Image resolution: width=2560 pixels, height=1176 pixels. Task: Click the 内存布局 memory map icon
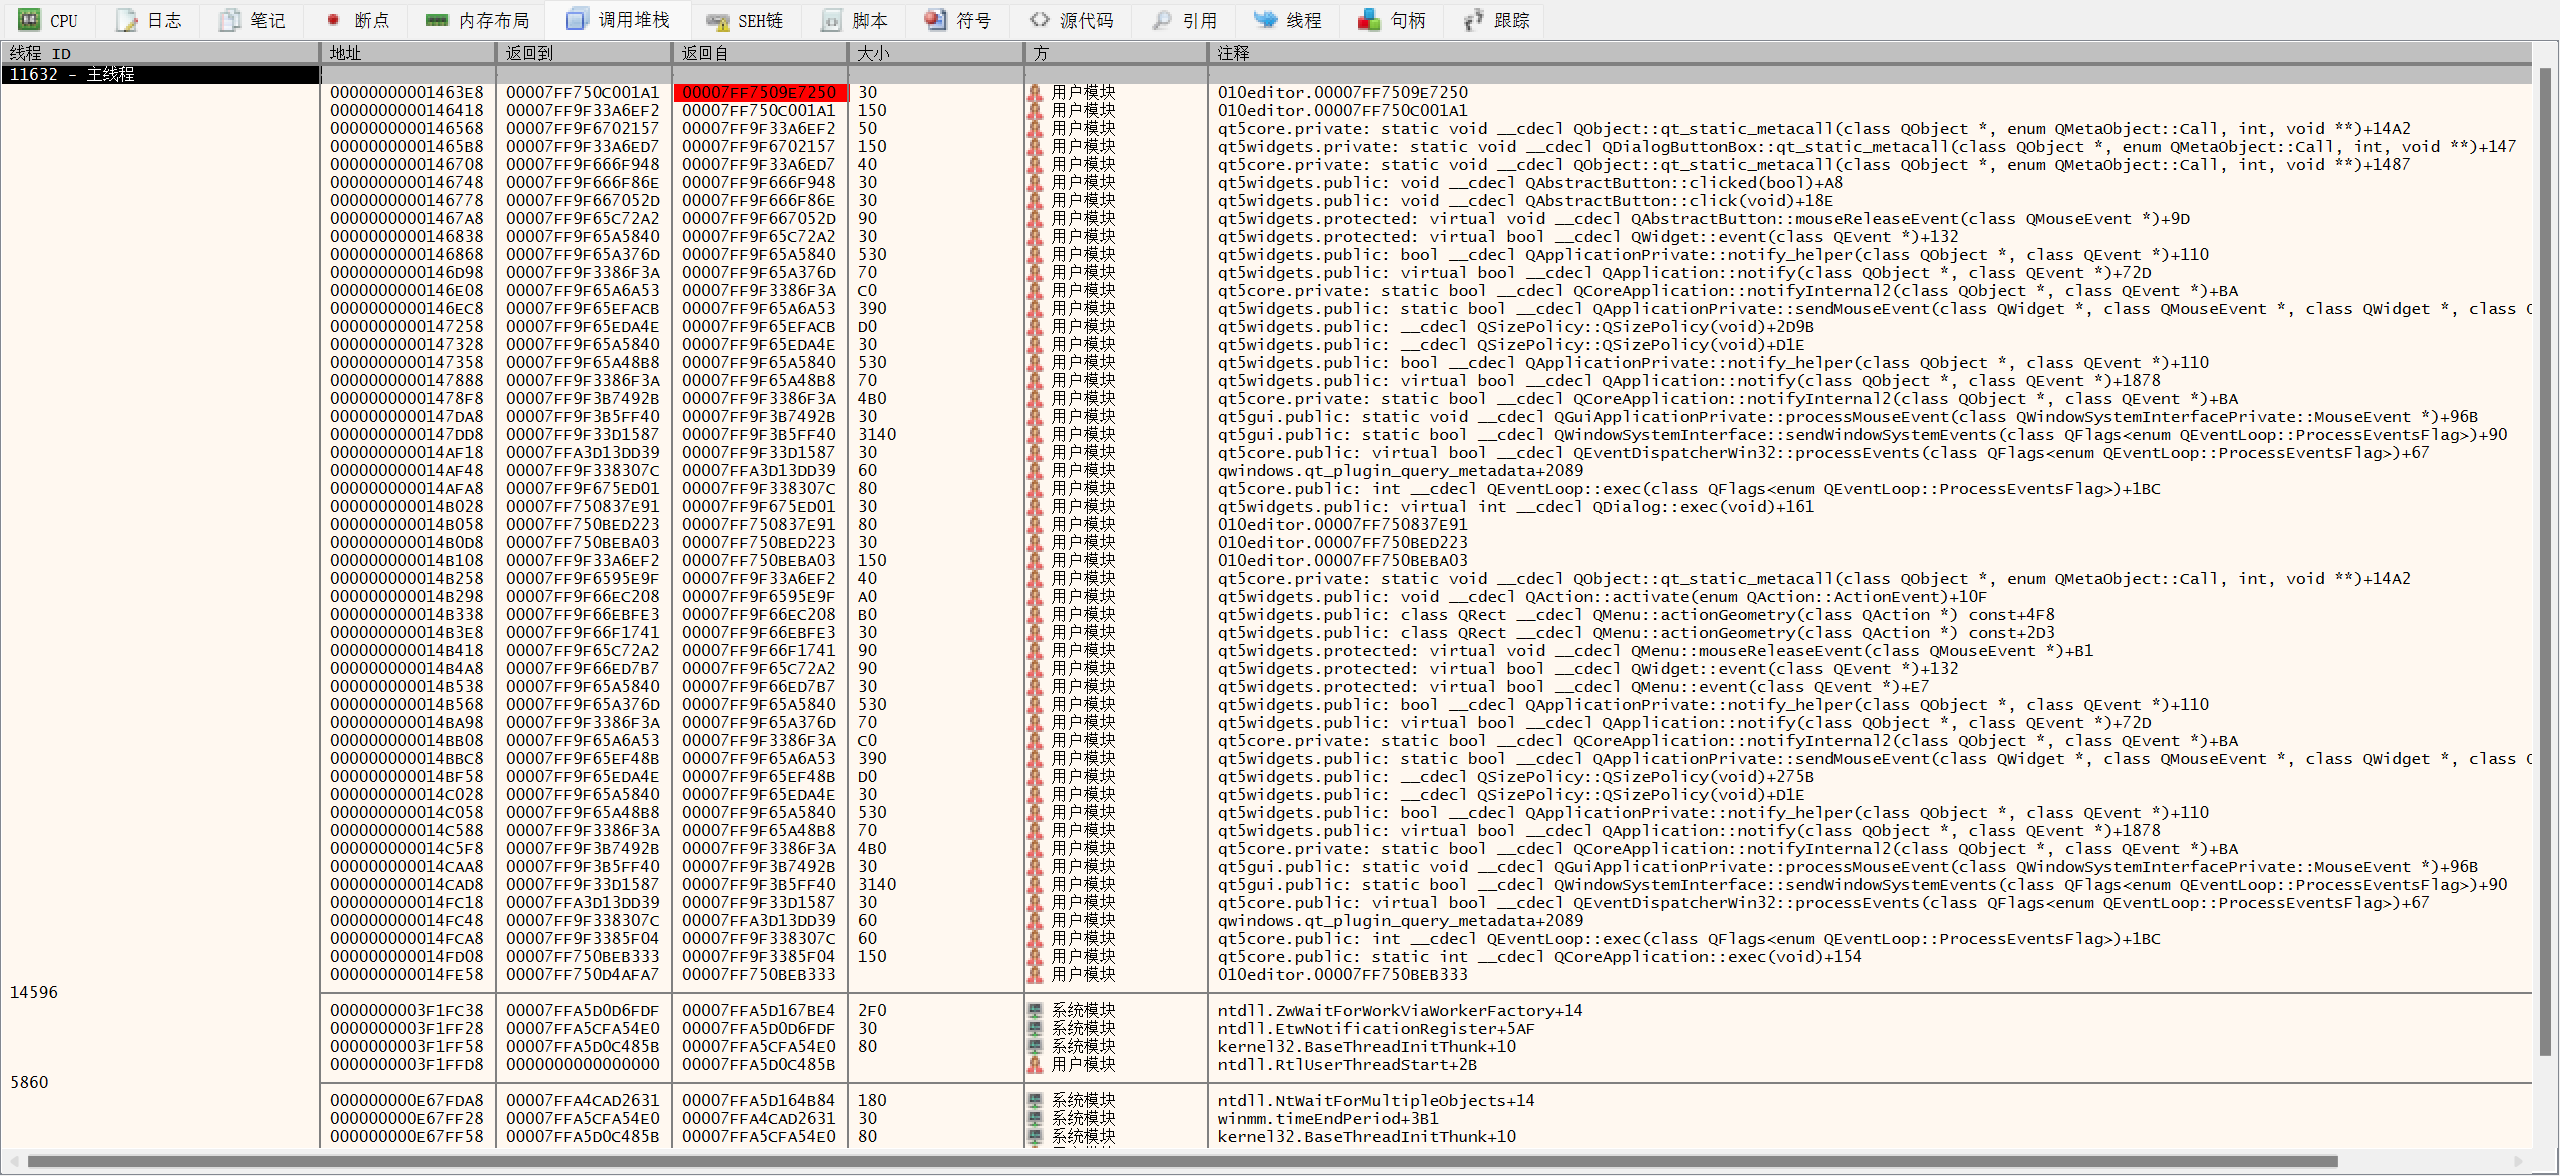click(x=437, y=20)
